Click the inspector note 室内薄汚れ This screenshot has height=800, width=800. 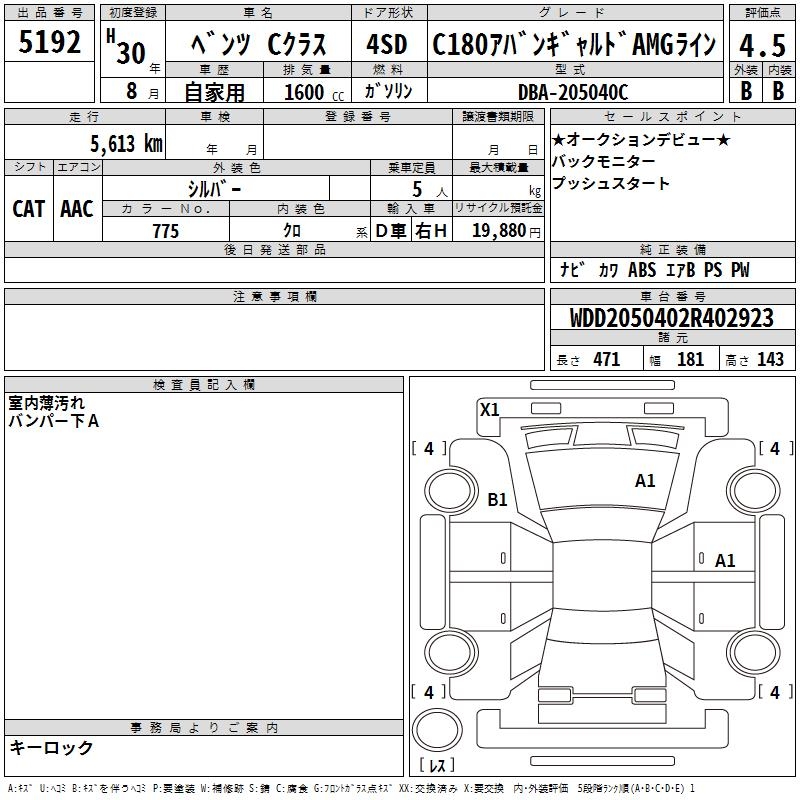(x=47, y=403)
